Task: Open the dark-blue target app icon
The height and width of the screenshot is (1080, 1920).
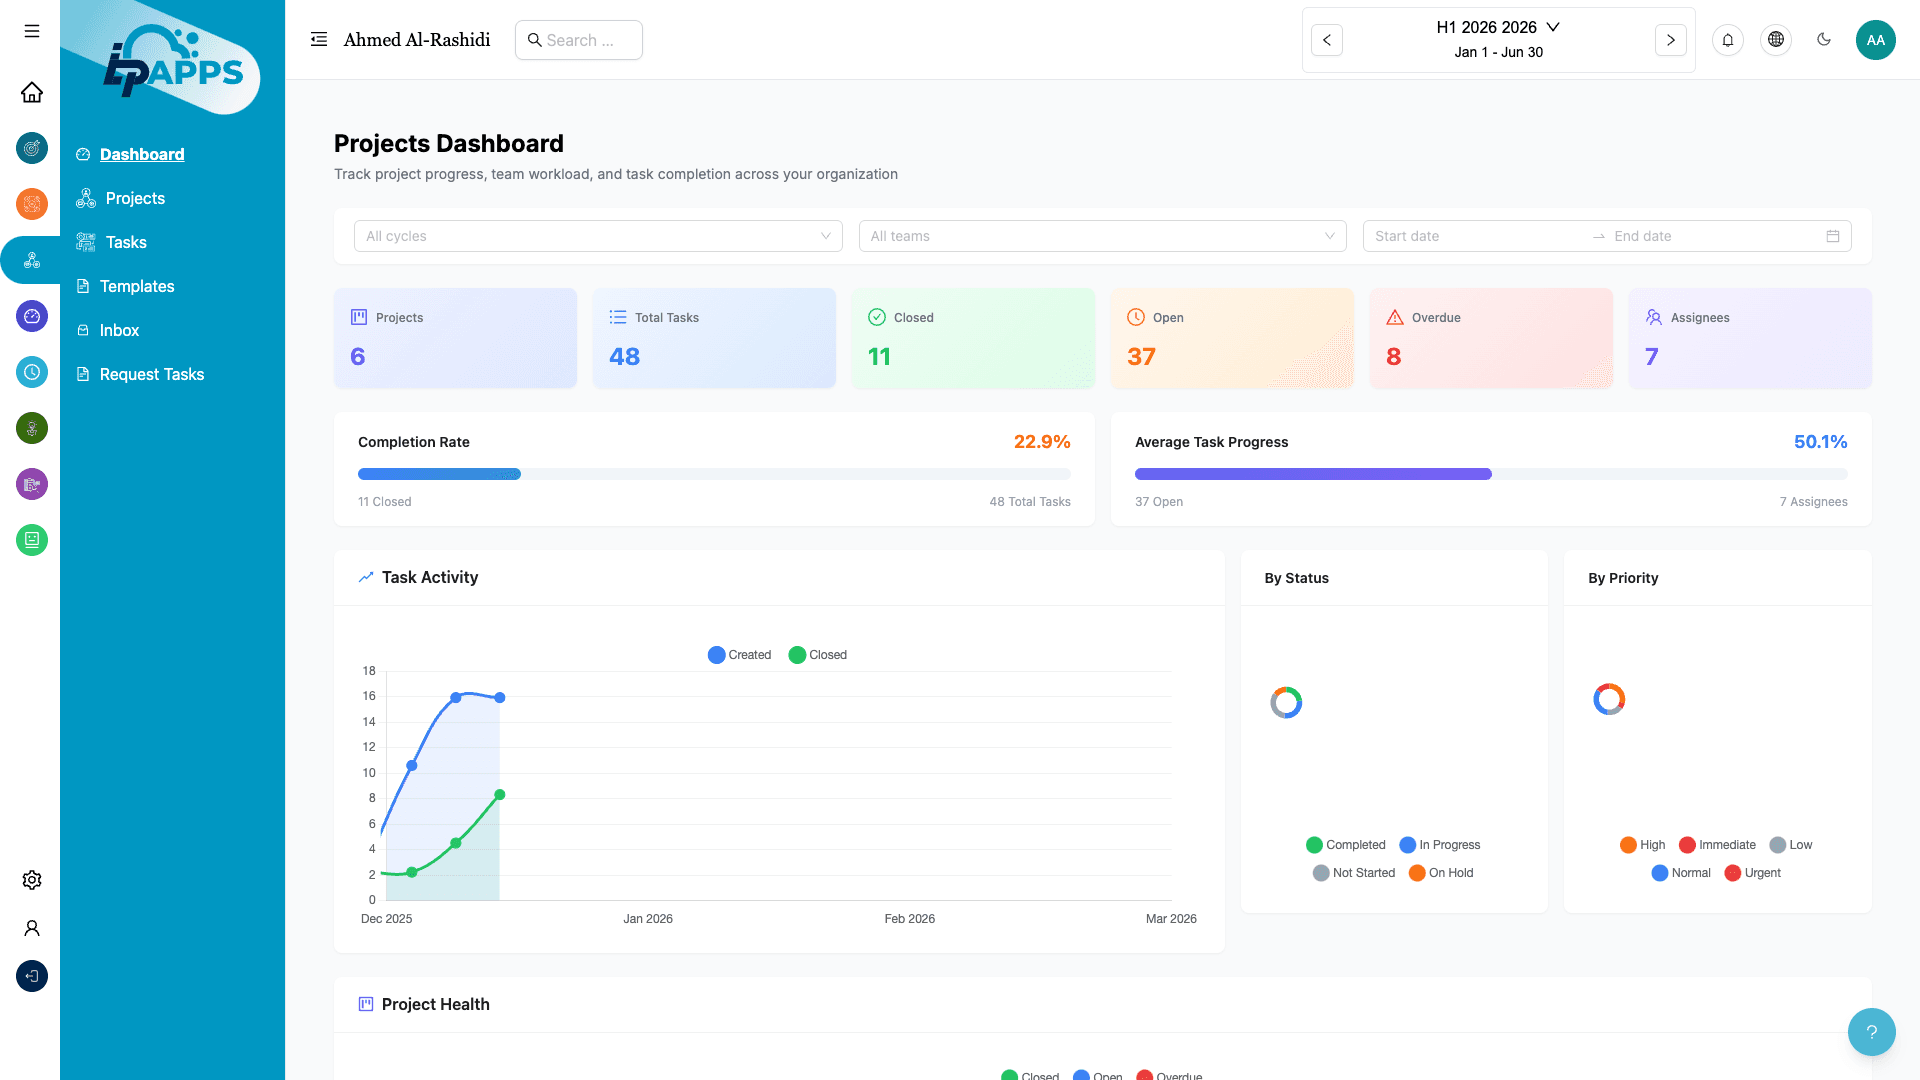Action: (31, 148)
